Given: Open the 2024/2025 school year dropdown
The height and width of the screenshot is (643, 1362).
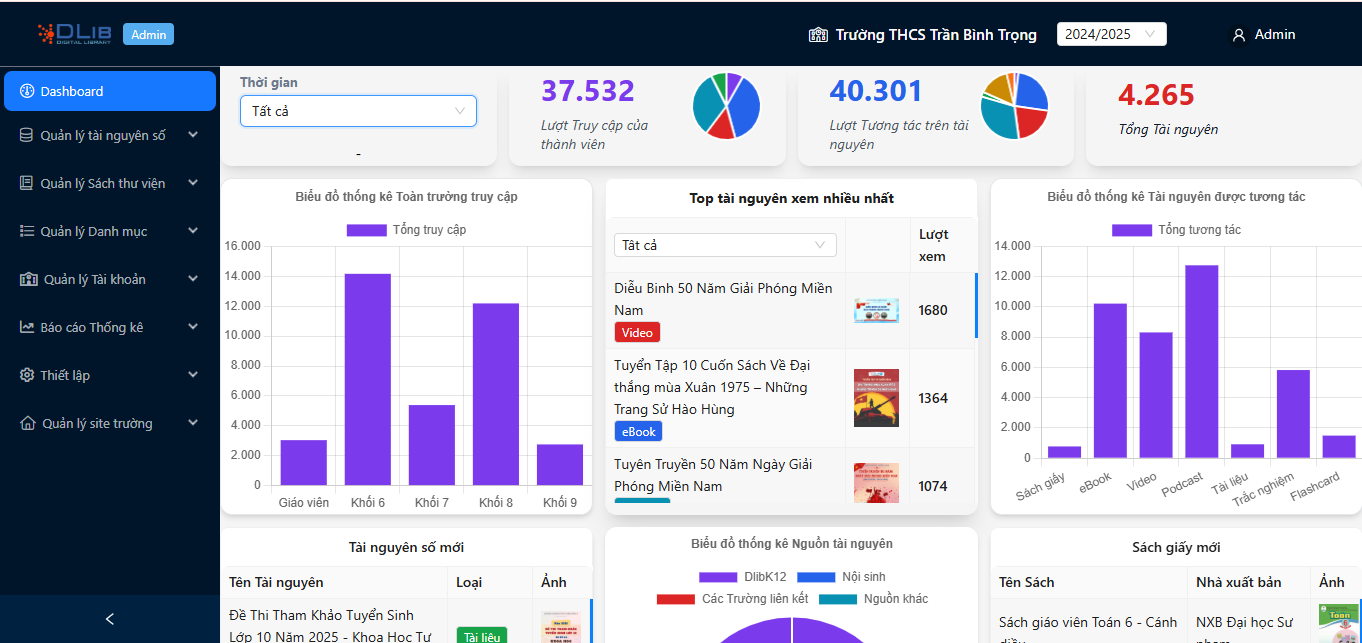Looking at the screenshot, I should [1111, 34].
